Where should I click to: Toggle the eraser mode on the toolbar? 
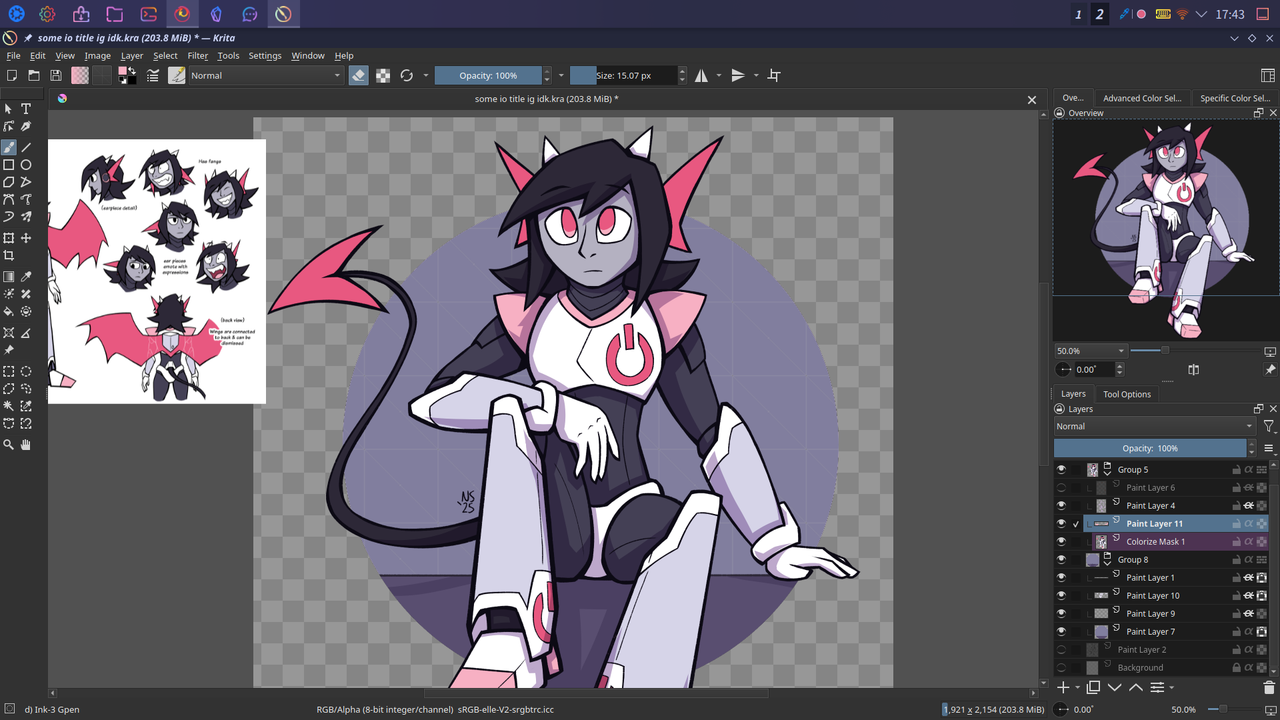pos(358,75)
